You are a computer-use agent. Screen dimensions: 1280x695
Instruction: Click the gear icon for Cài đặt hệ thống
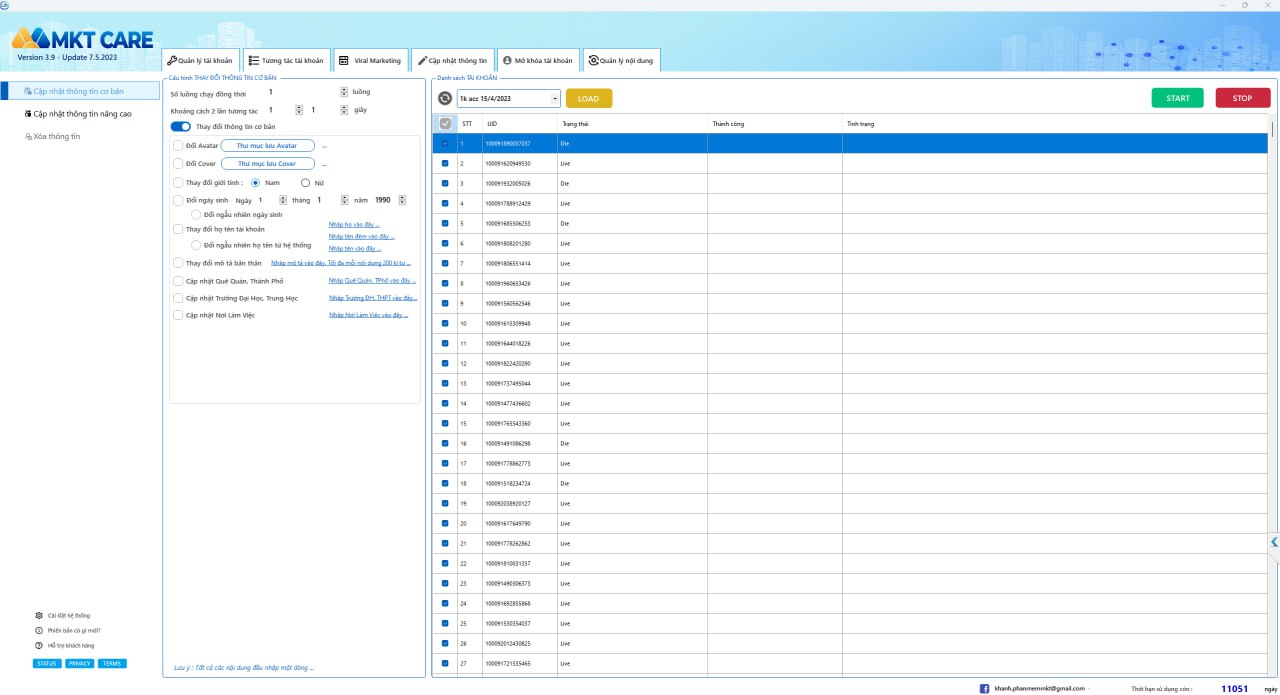38,615
